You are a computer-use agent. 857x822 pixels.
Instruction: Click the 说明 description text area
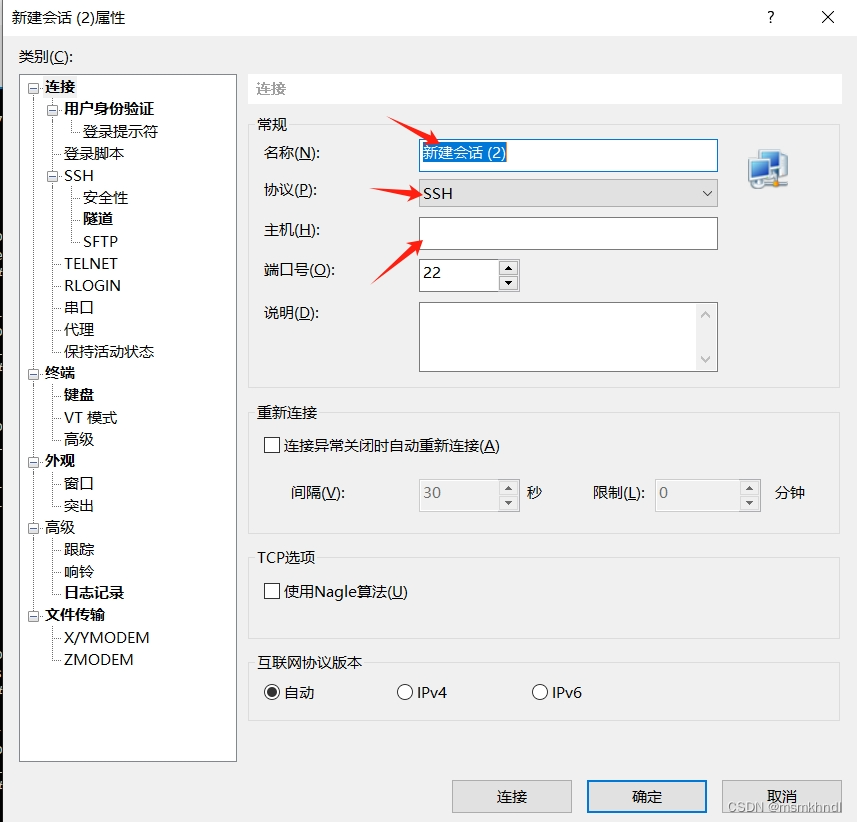pyautogui.click(x=559, y=337)
